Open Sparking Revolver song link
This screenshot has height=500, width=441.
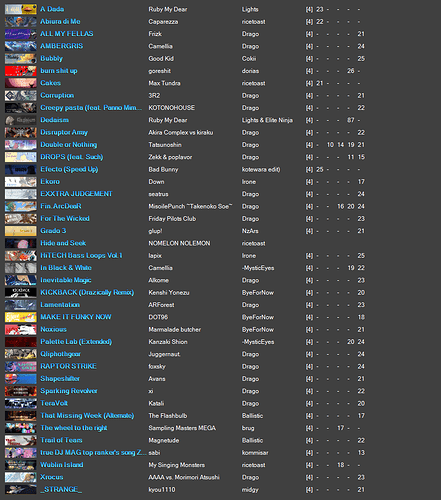click(69, 391)
